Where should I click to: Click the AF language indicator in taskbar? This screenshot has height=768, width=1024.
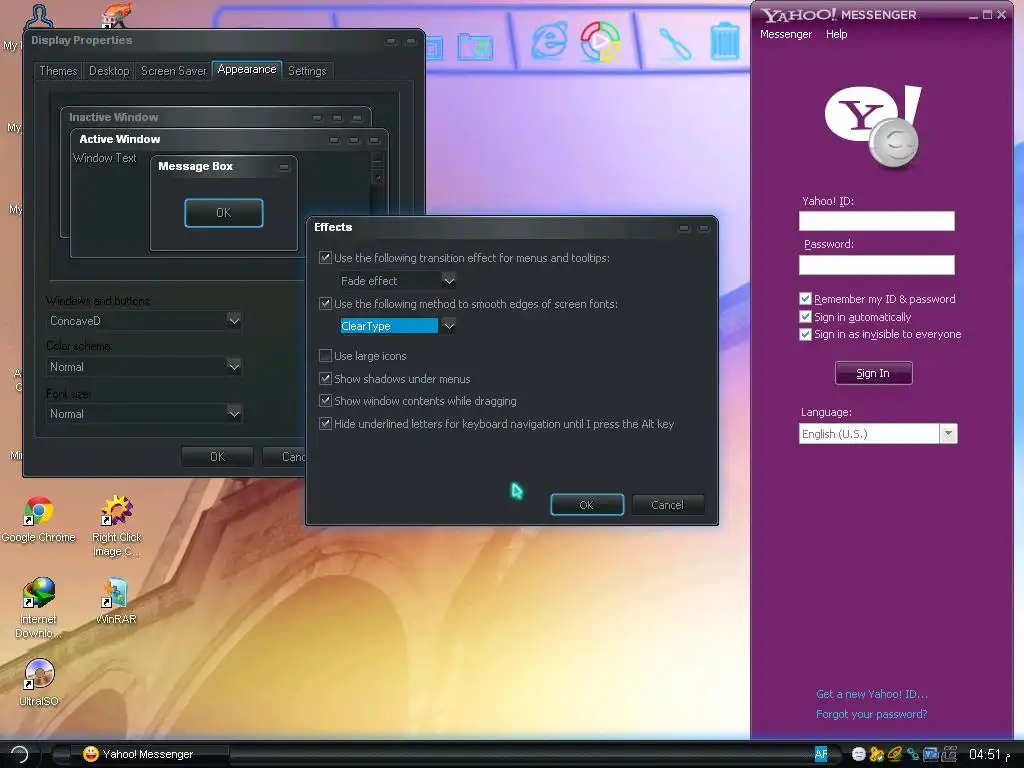[821, 754]
